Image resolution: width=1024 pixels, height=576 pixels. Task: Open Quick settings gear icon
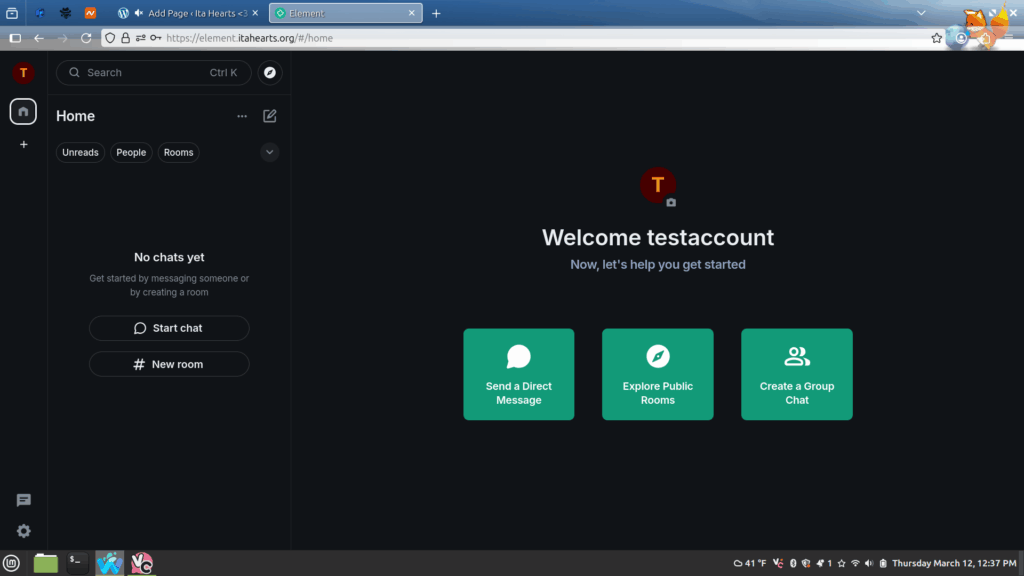pos(24,531)
